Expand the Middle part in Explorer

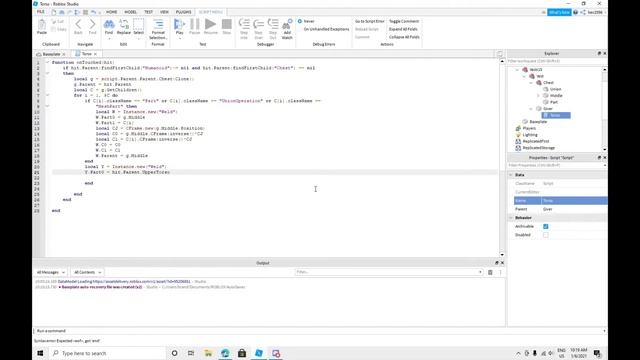[x=538, y=96]
